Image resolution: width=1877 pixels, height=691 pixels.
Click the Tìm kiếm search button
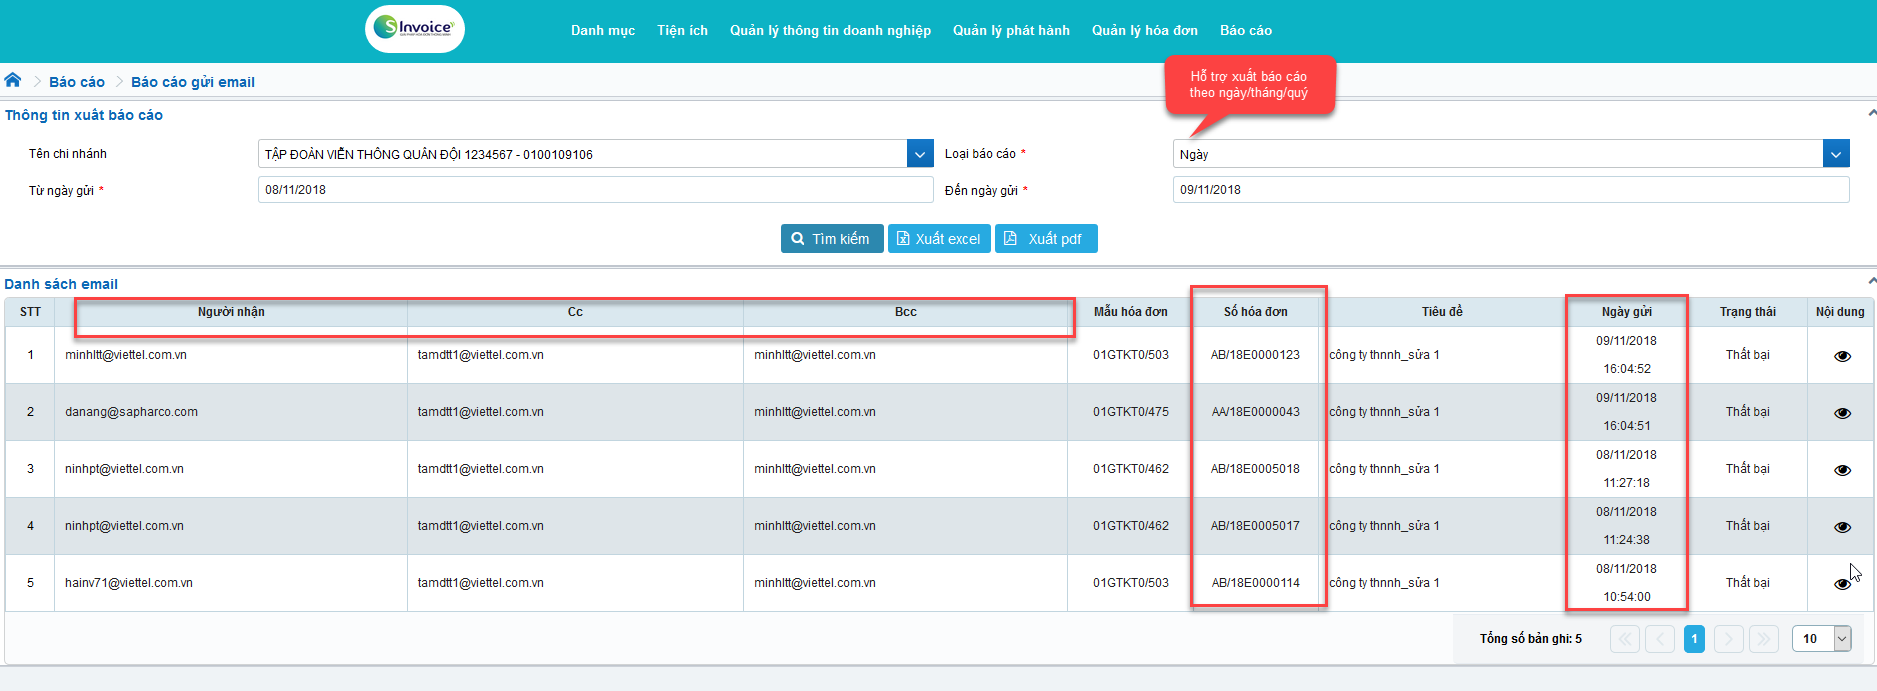[x=831, y=239]
